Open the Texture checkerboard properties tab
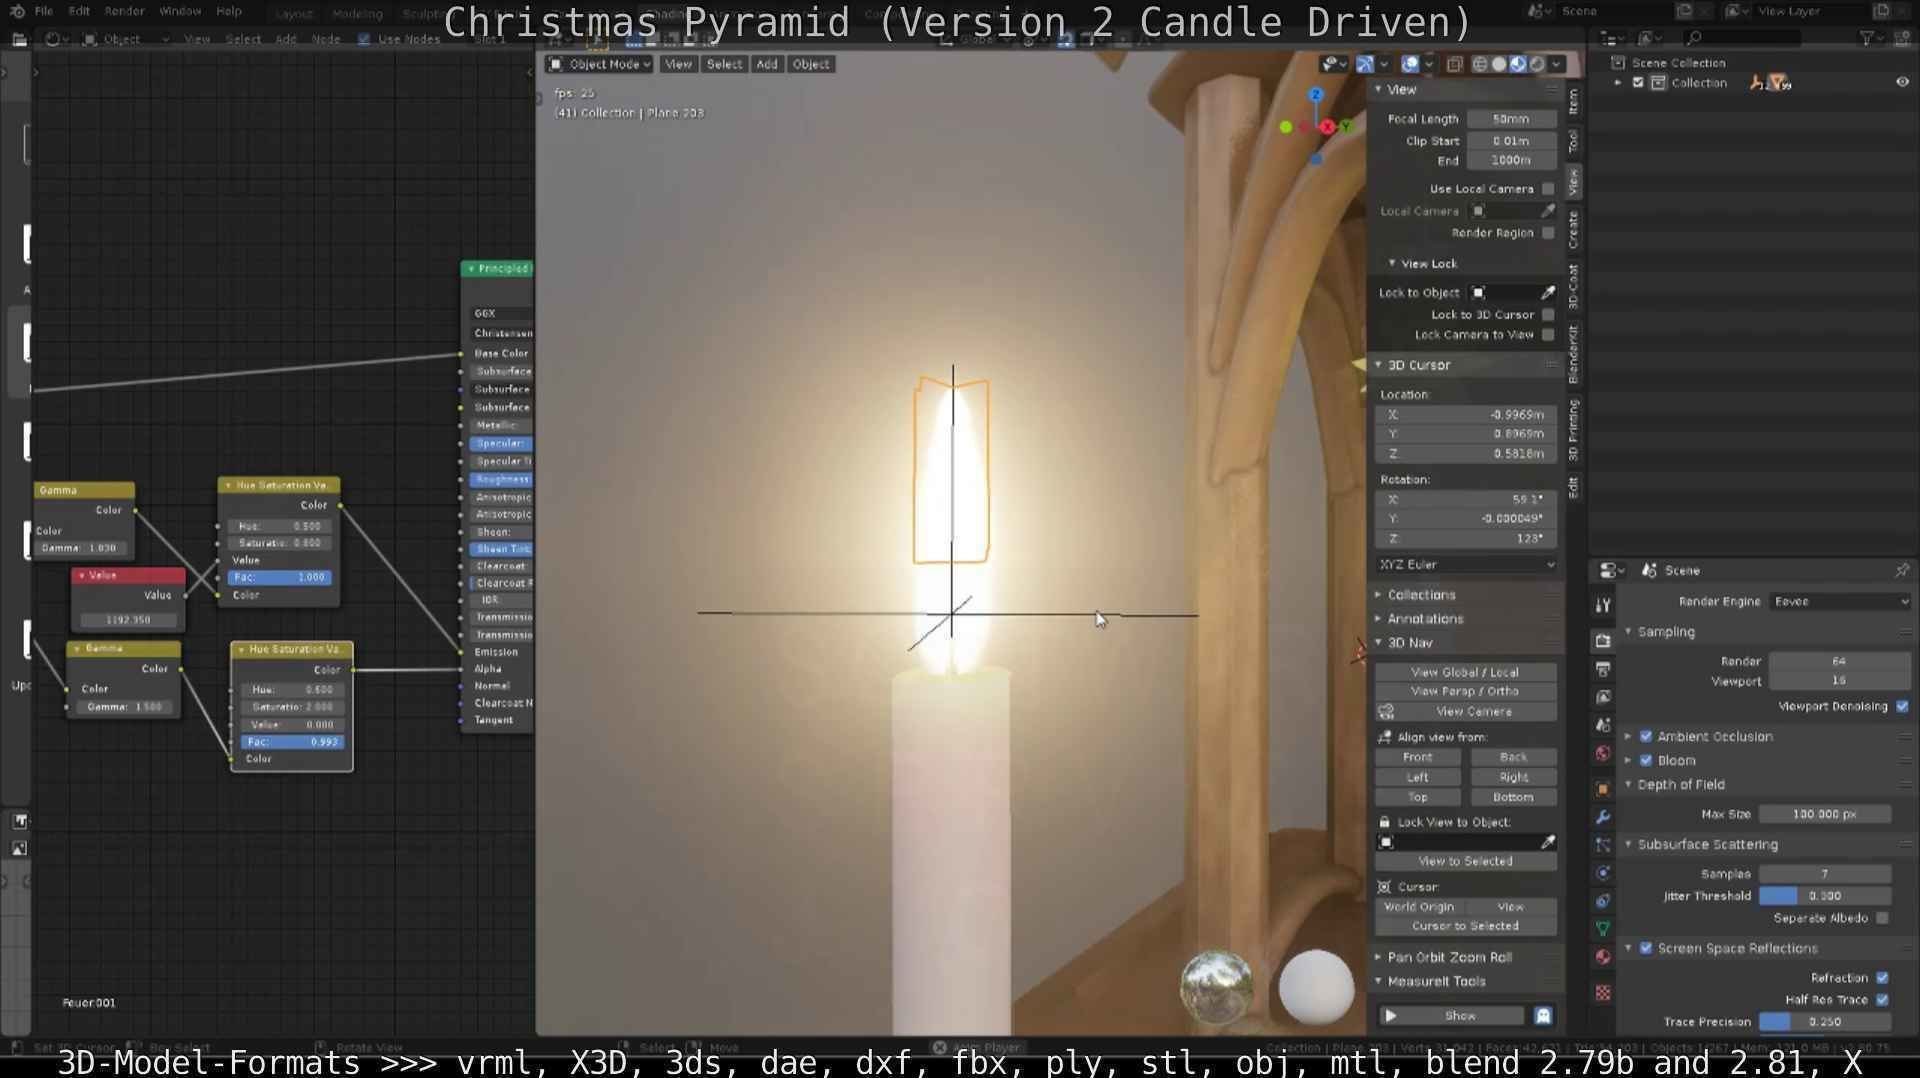This screenshot has width=1920, height=1078. coord(1603,992)
